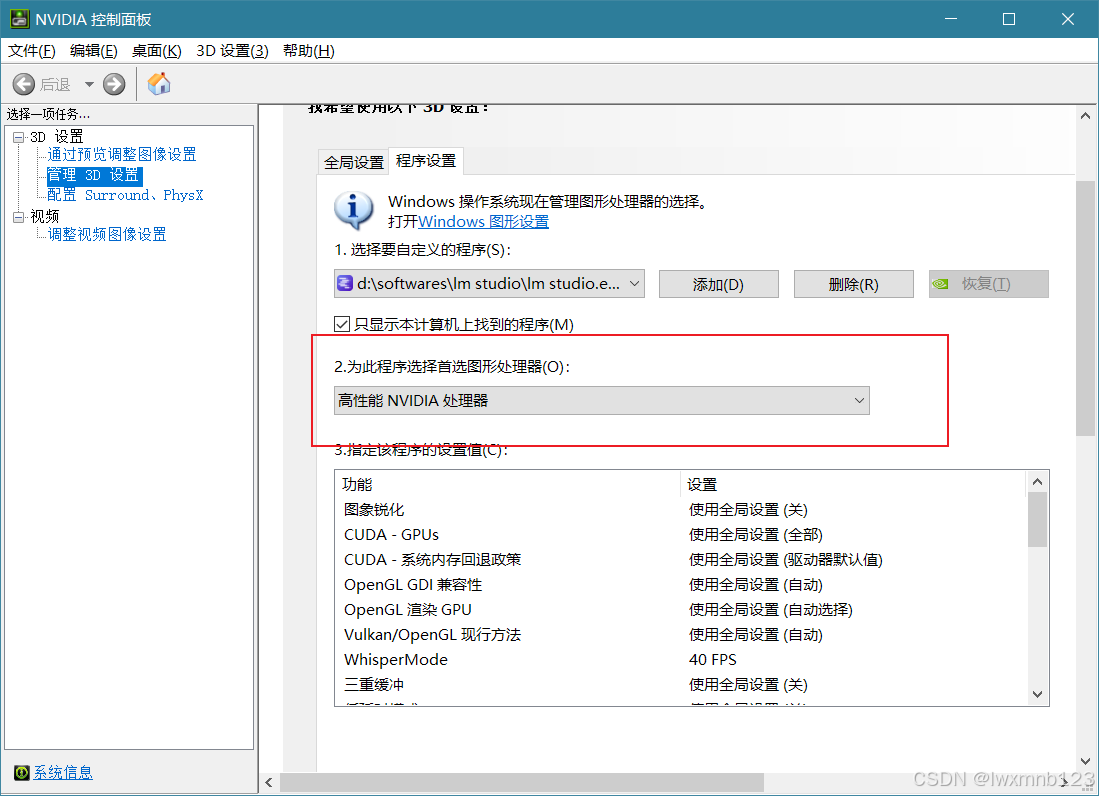Click the 删除(R) button

tap(854, 284)
